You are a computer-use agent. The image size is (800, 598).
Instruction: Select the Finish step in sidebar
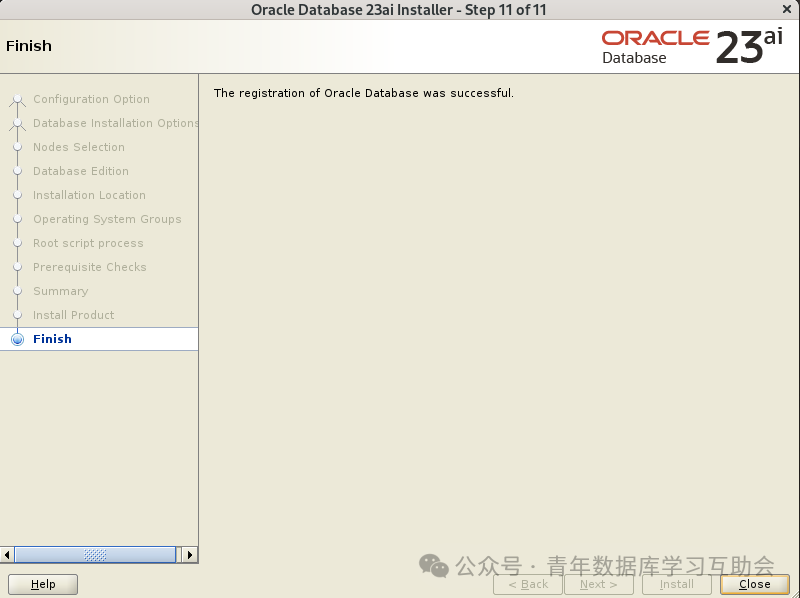tap(52, 339)
